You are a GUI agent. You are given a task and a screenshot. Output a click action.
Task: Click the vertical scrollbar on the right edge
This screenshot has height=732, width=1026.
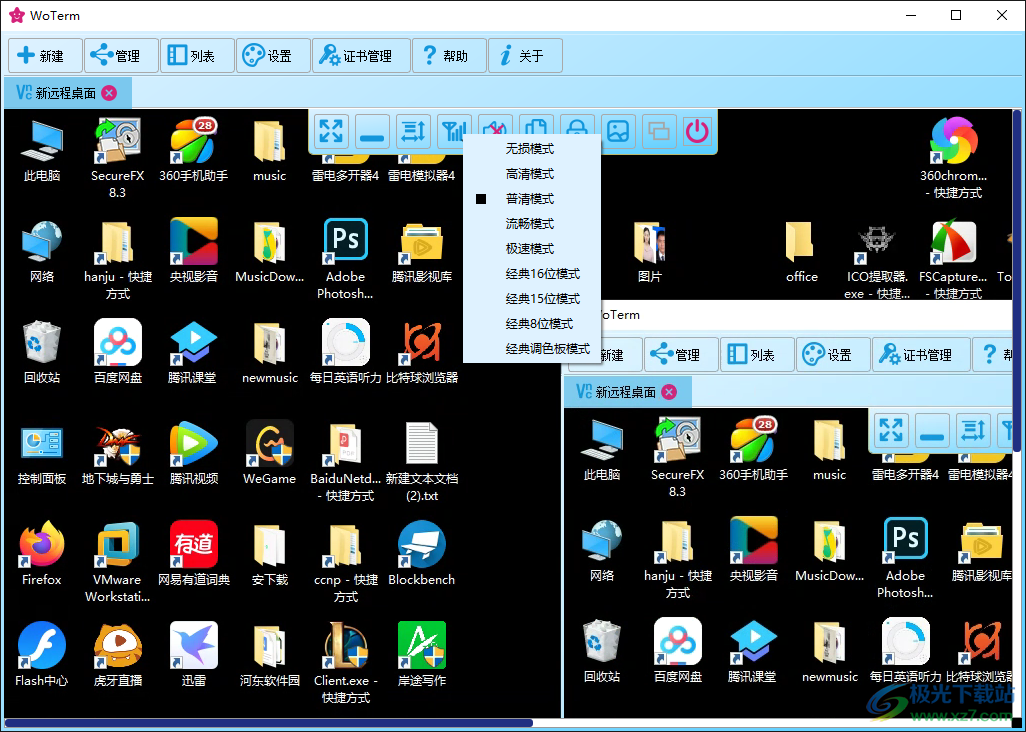(x=1017, y=281)
